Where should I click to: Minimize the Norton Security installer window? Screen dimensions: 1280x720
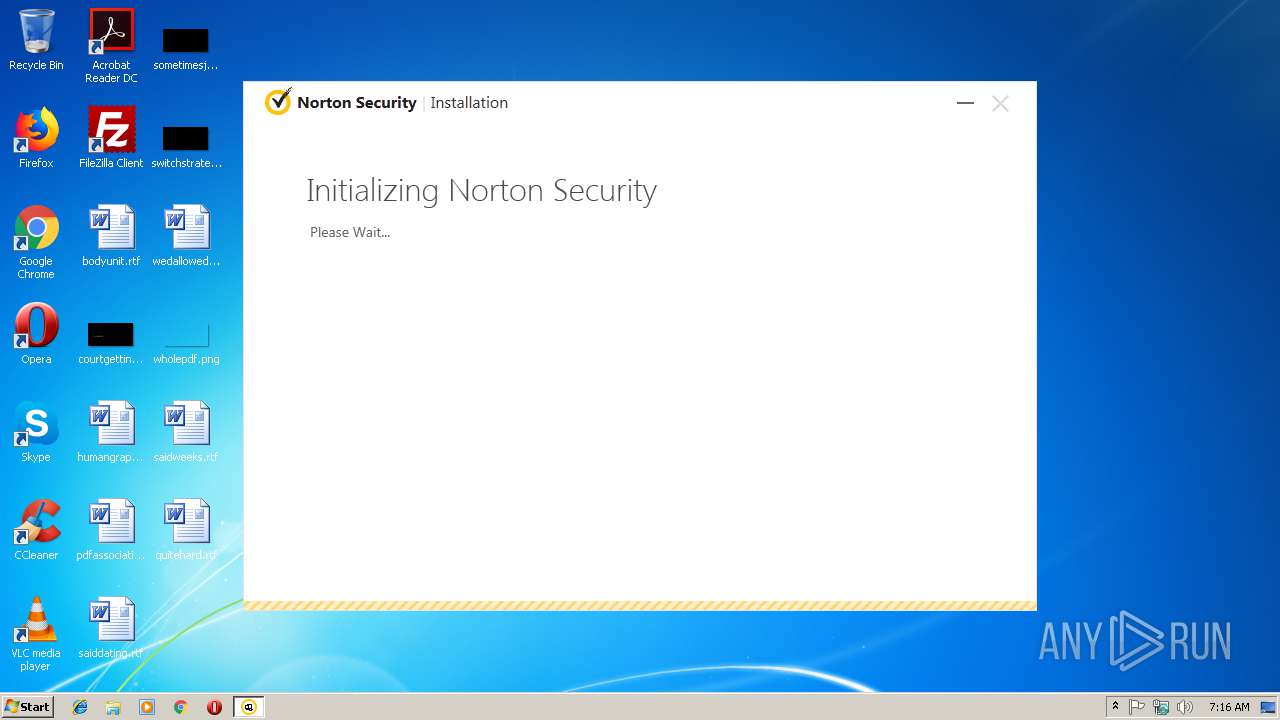pos(965,103)
